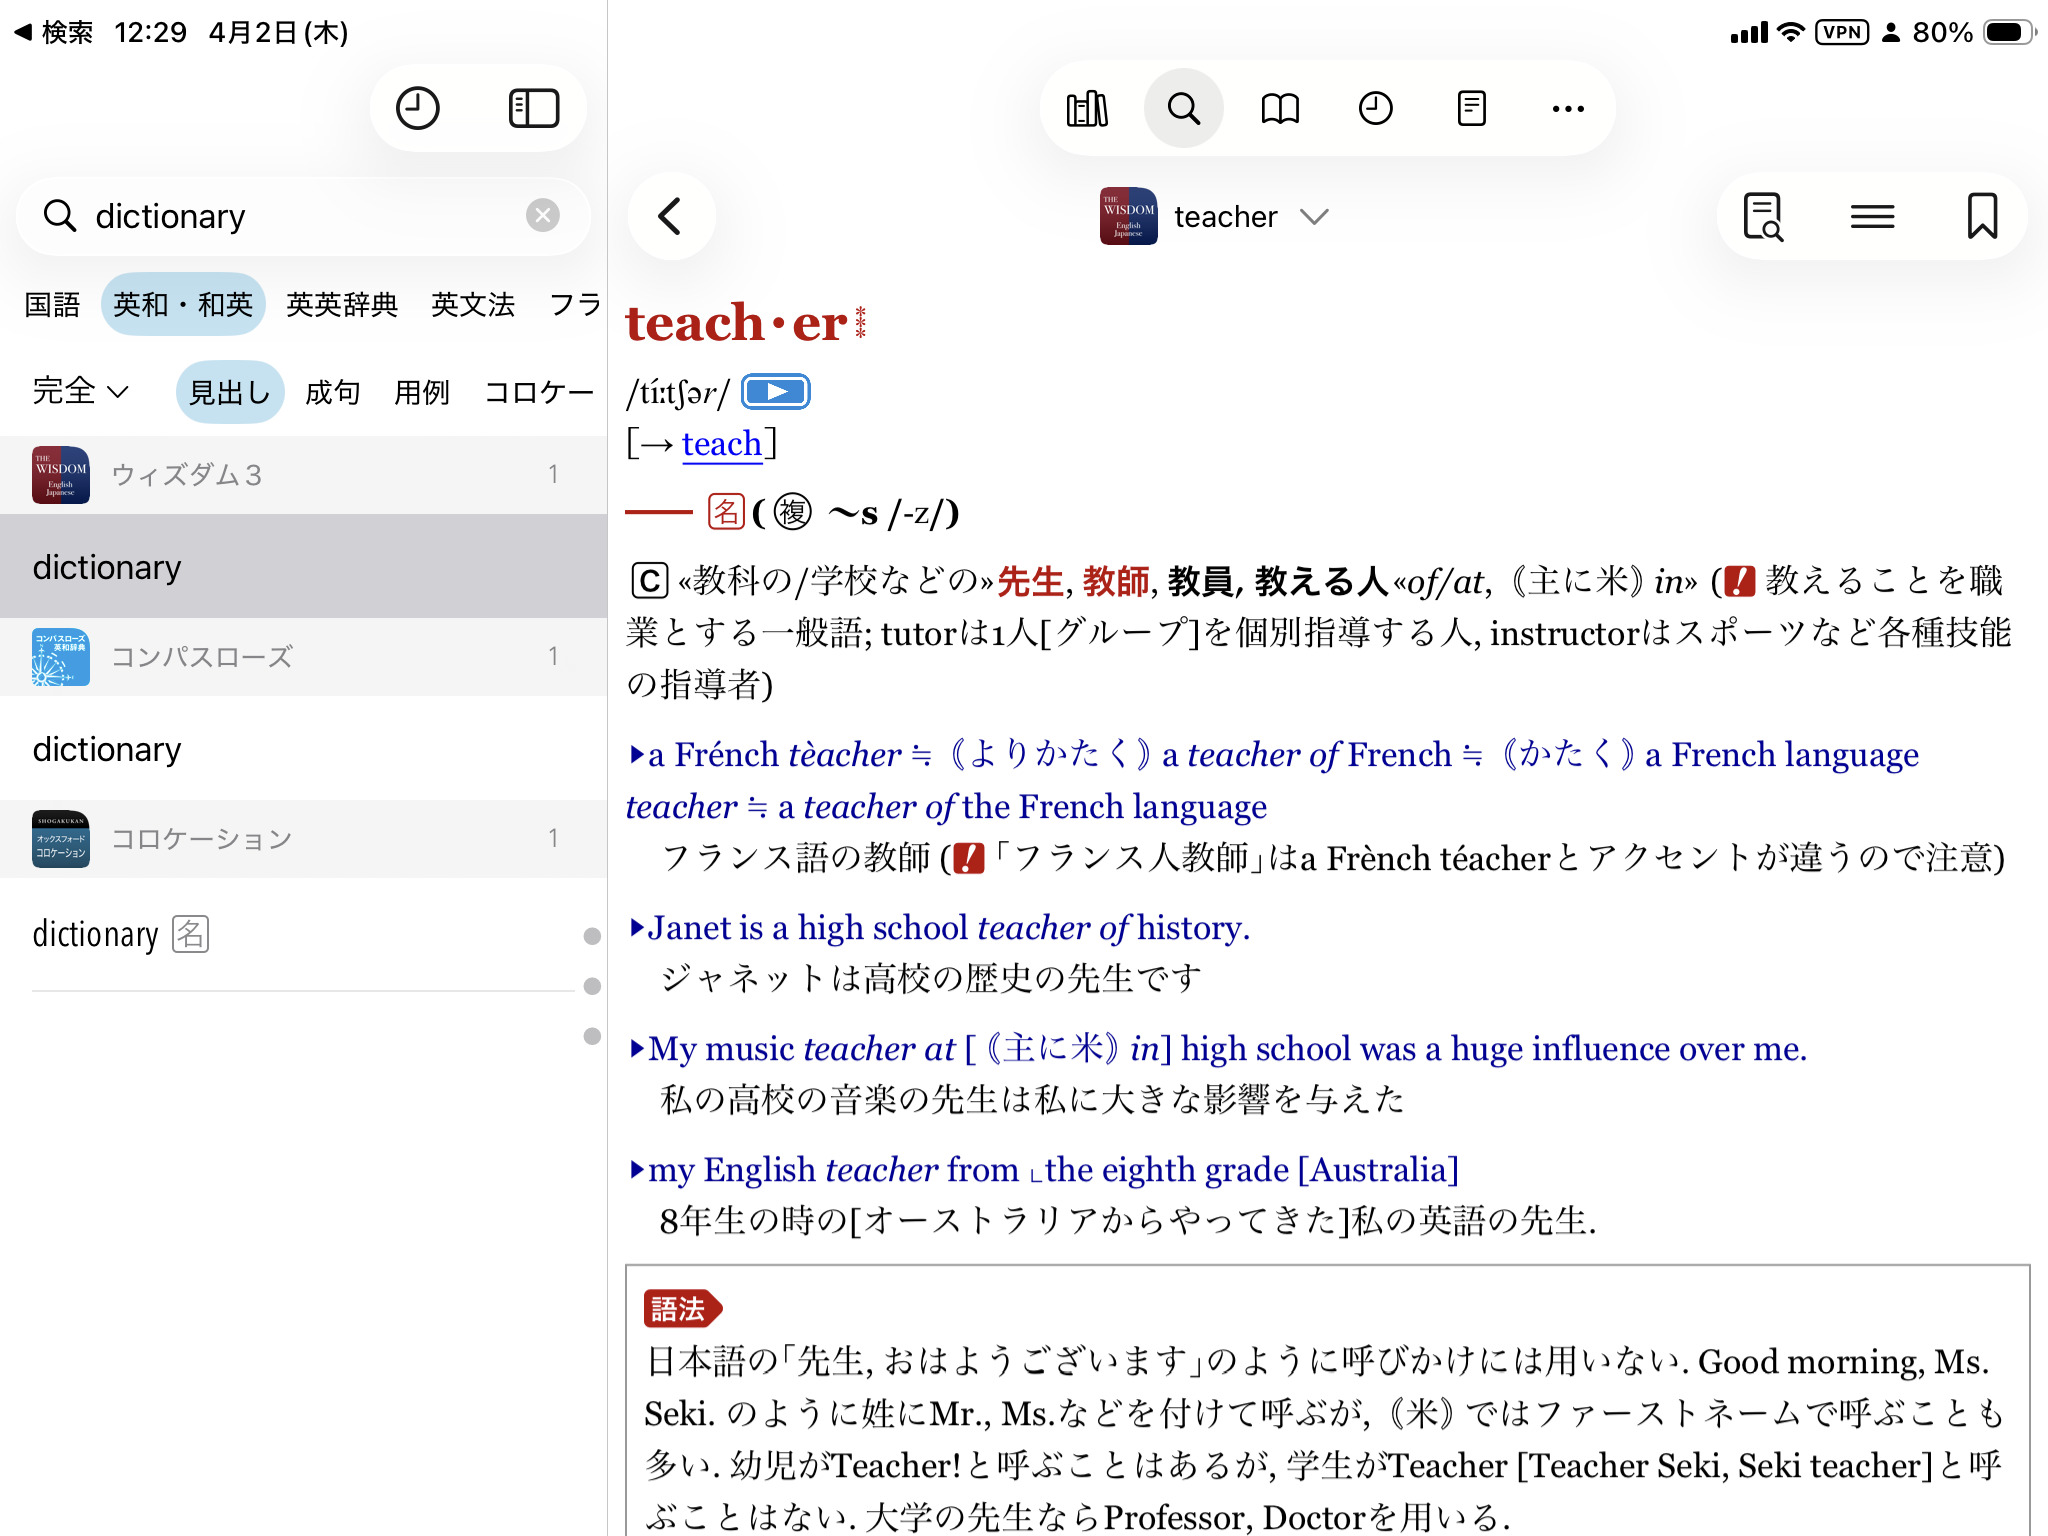Play the teacher pronunciation audio
This screenshot has height=1536, width=2048.
click(x=776, y=392)
